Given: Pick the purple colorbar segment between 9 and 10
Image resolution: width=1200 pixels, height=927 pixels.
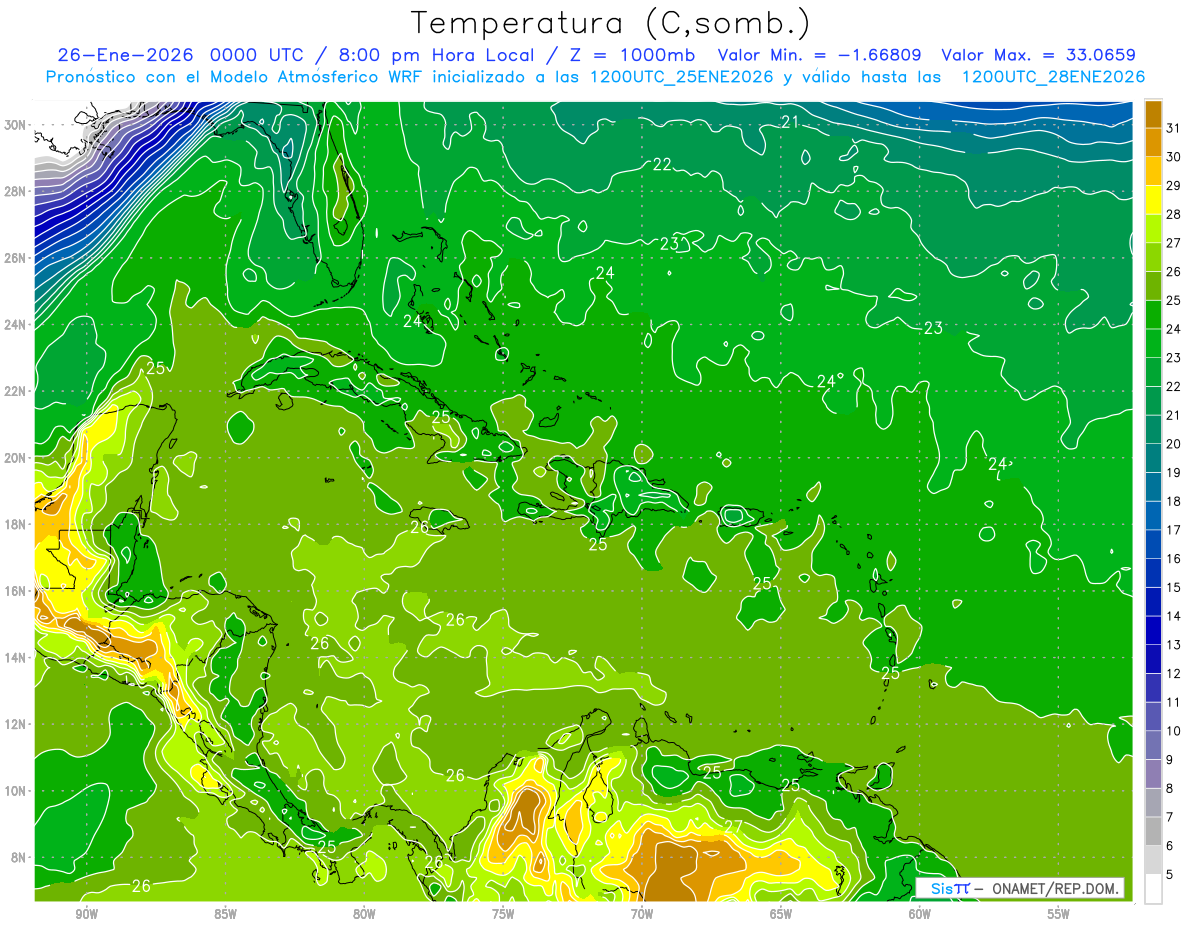Looking at the screenshot, I should [1153, 745].
